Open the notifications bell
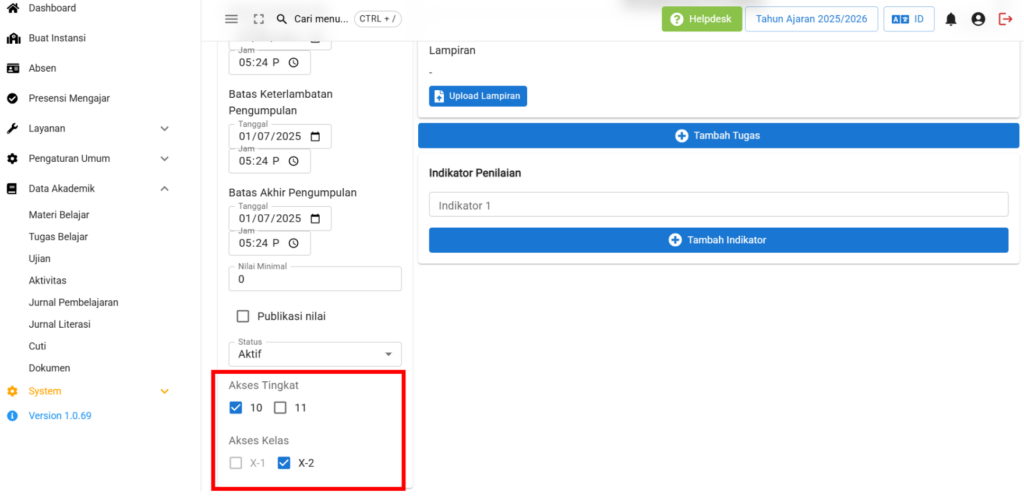 tap(950, 19)
